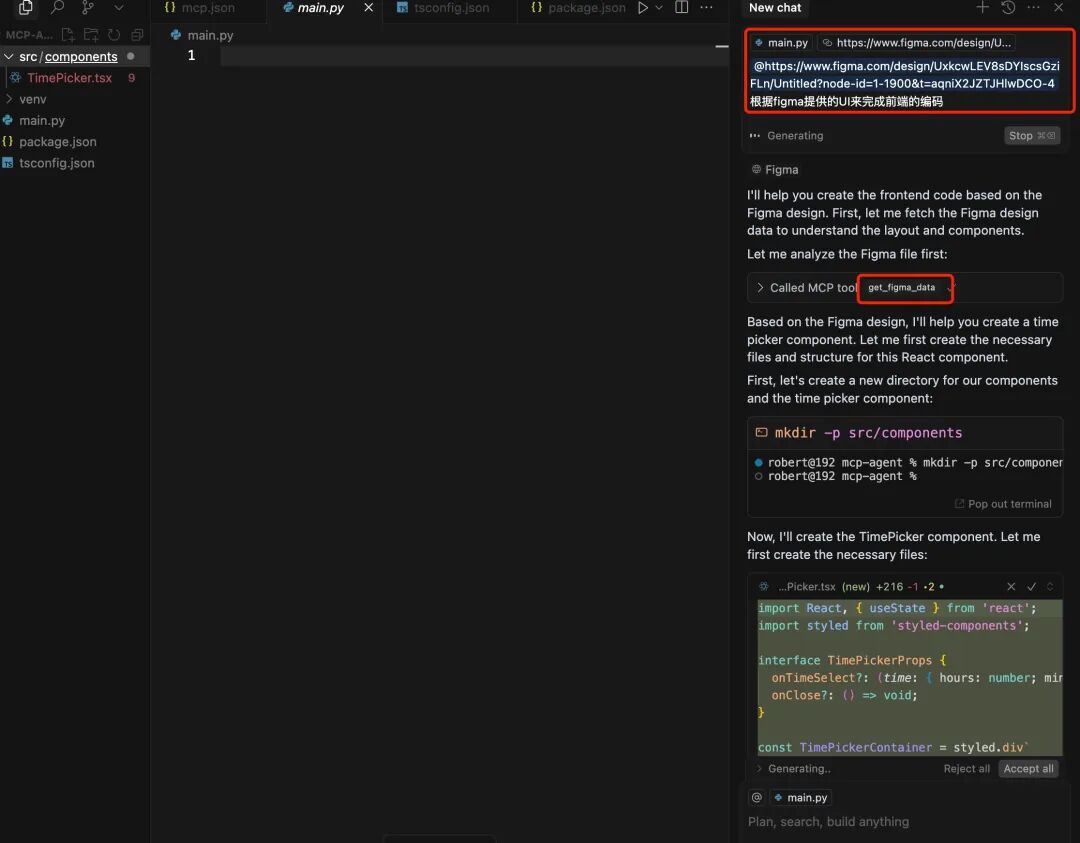
Task: Click the Refresh Explorer icon
Action: click(x=114, y=35)
